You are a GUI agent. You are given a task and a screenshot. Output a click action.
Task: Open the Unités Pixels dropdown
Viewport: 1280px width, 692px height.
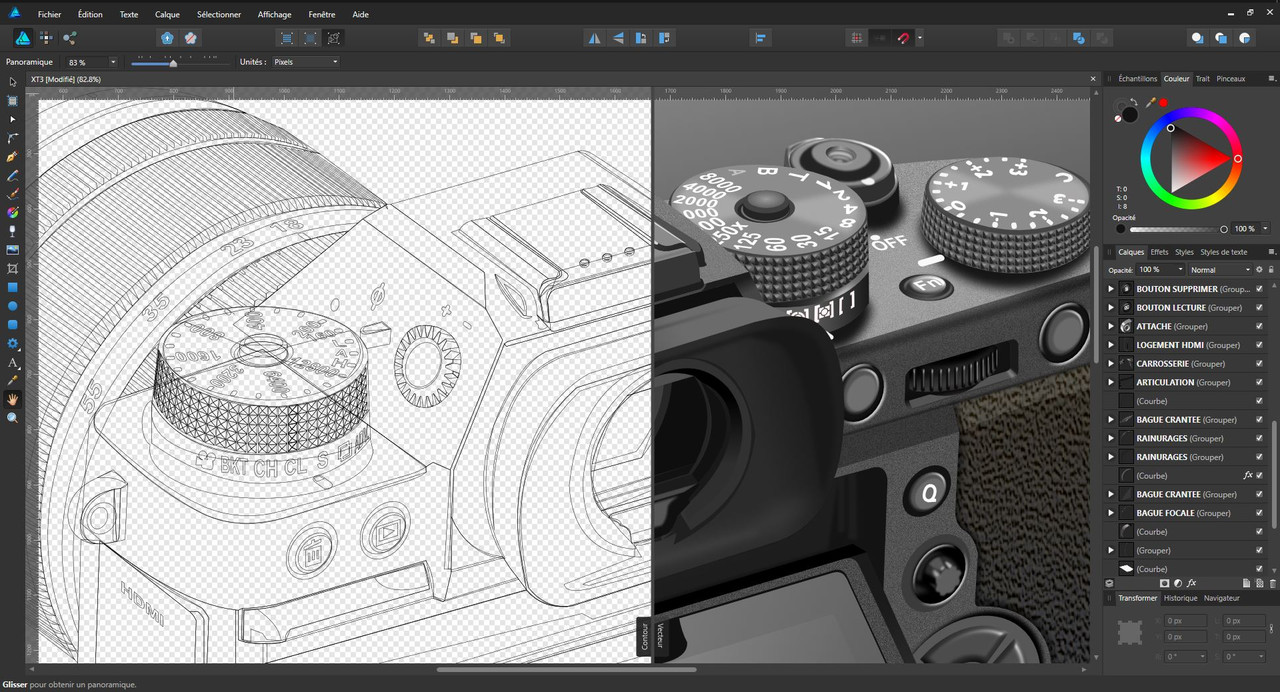click(305, 62)
